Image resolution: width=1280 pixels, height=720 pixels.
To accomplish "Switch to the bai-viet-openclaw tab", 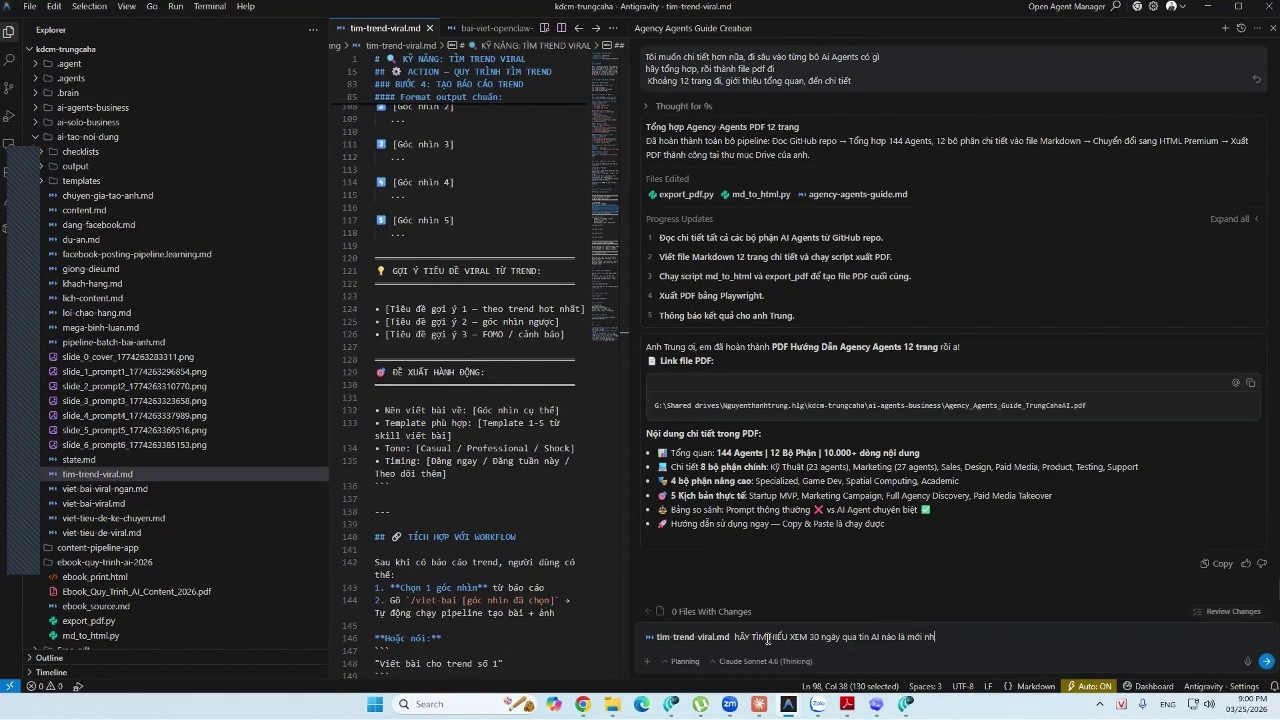I will [485, 28].
